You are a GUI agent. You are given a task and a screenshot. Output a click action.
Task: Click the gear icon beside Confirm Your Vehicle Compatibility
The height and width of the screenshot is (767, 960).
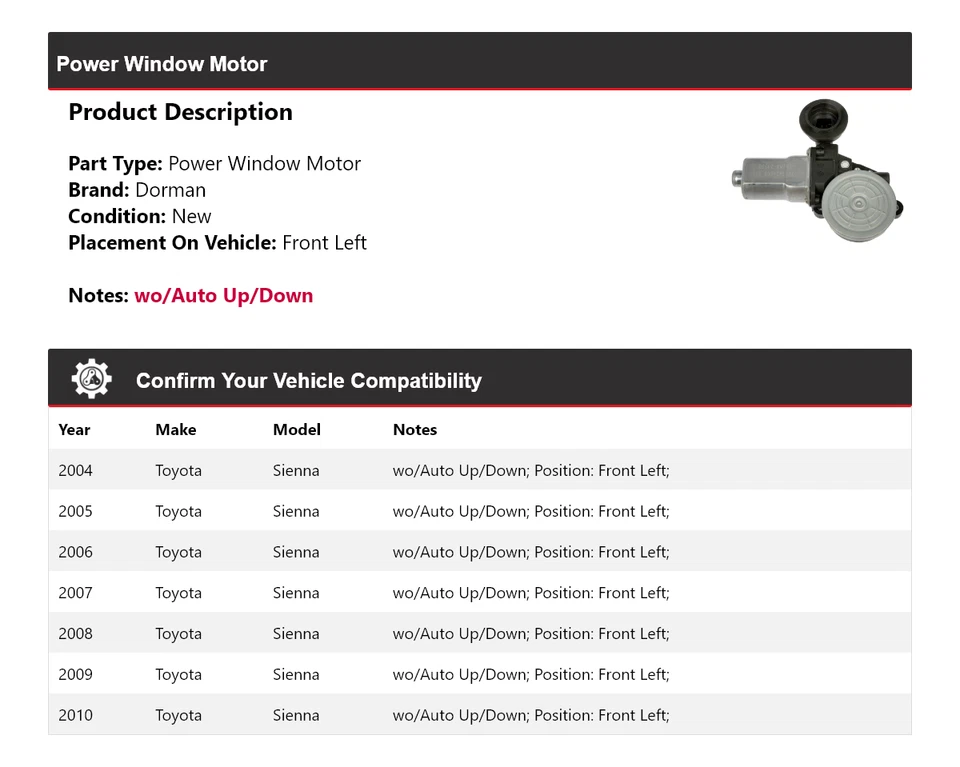92,379
